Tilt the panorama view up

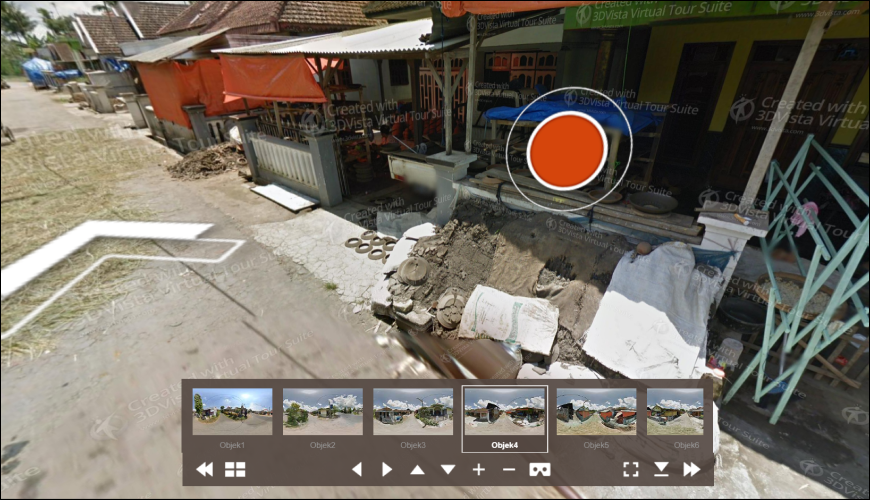417,469
